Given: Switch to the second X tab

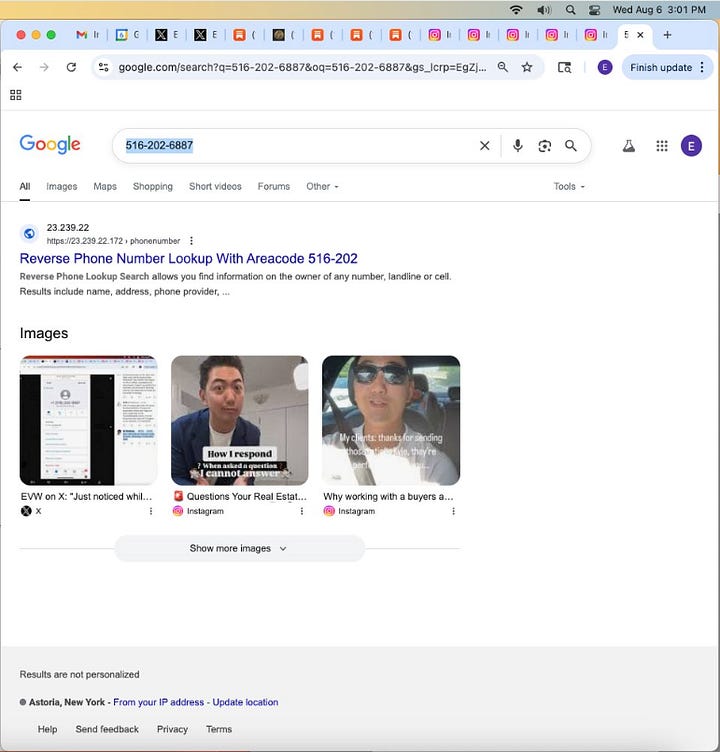Looking at the screenshot, I should [206, 35].
